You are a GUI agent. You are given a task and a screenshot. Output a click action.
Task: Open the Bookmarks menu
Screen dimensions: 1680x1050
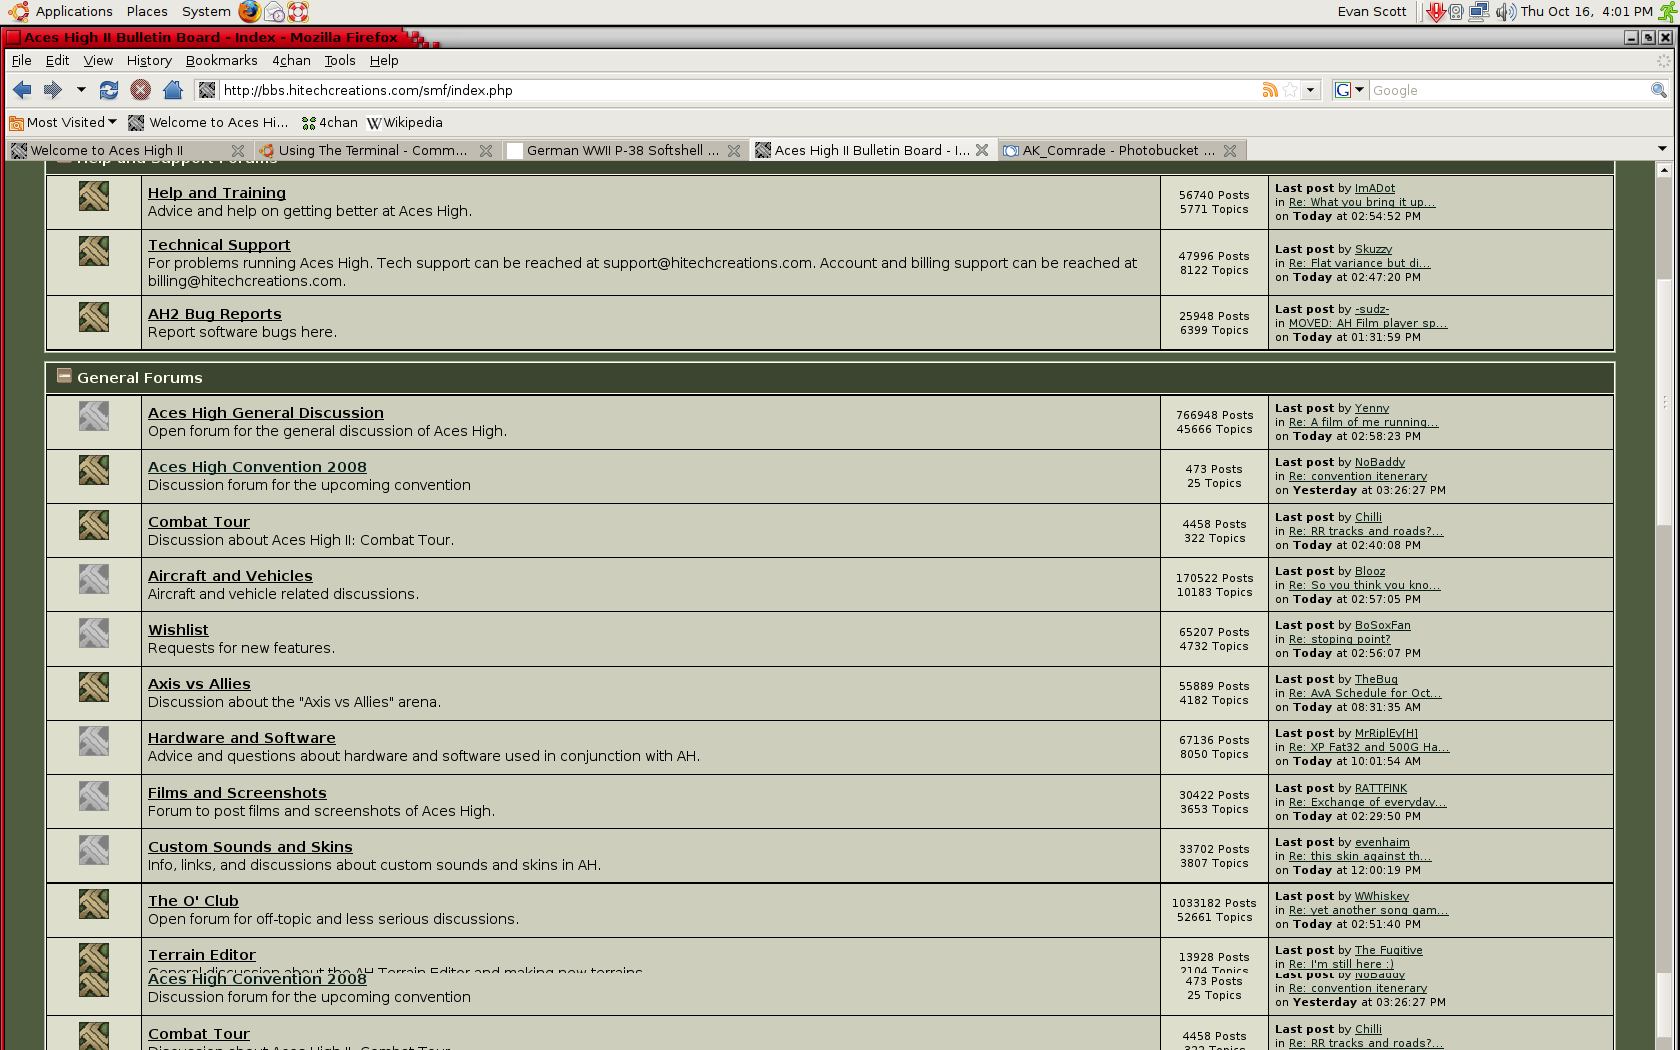(x=221, y=60)
